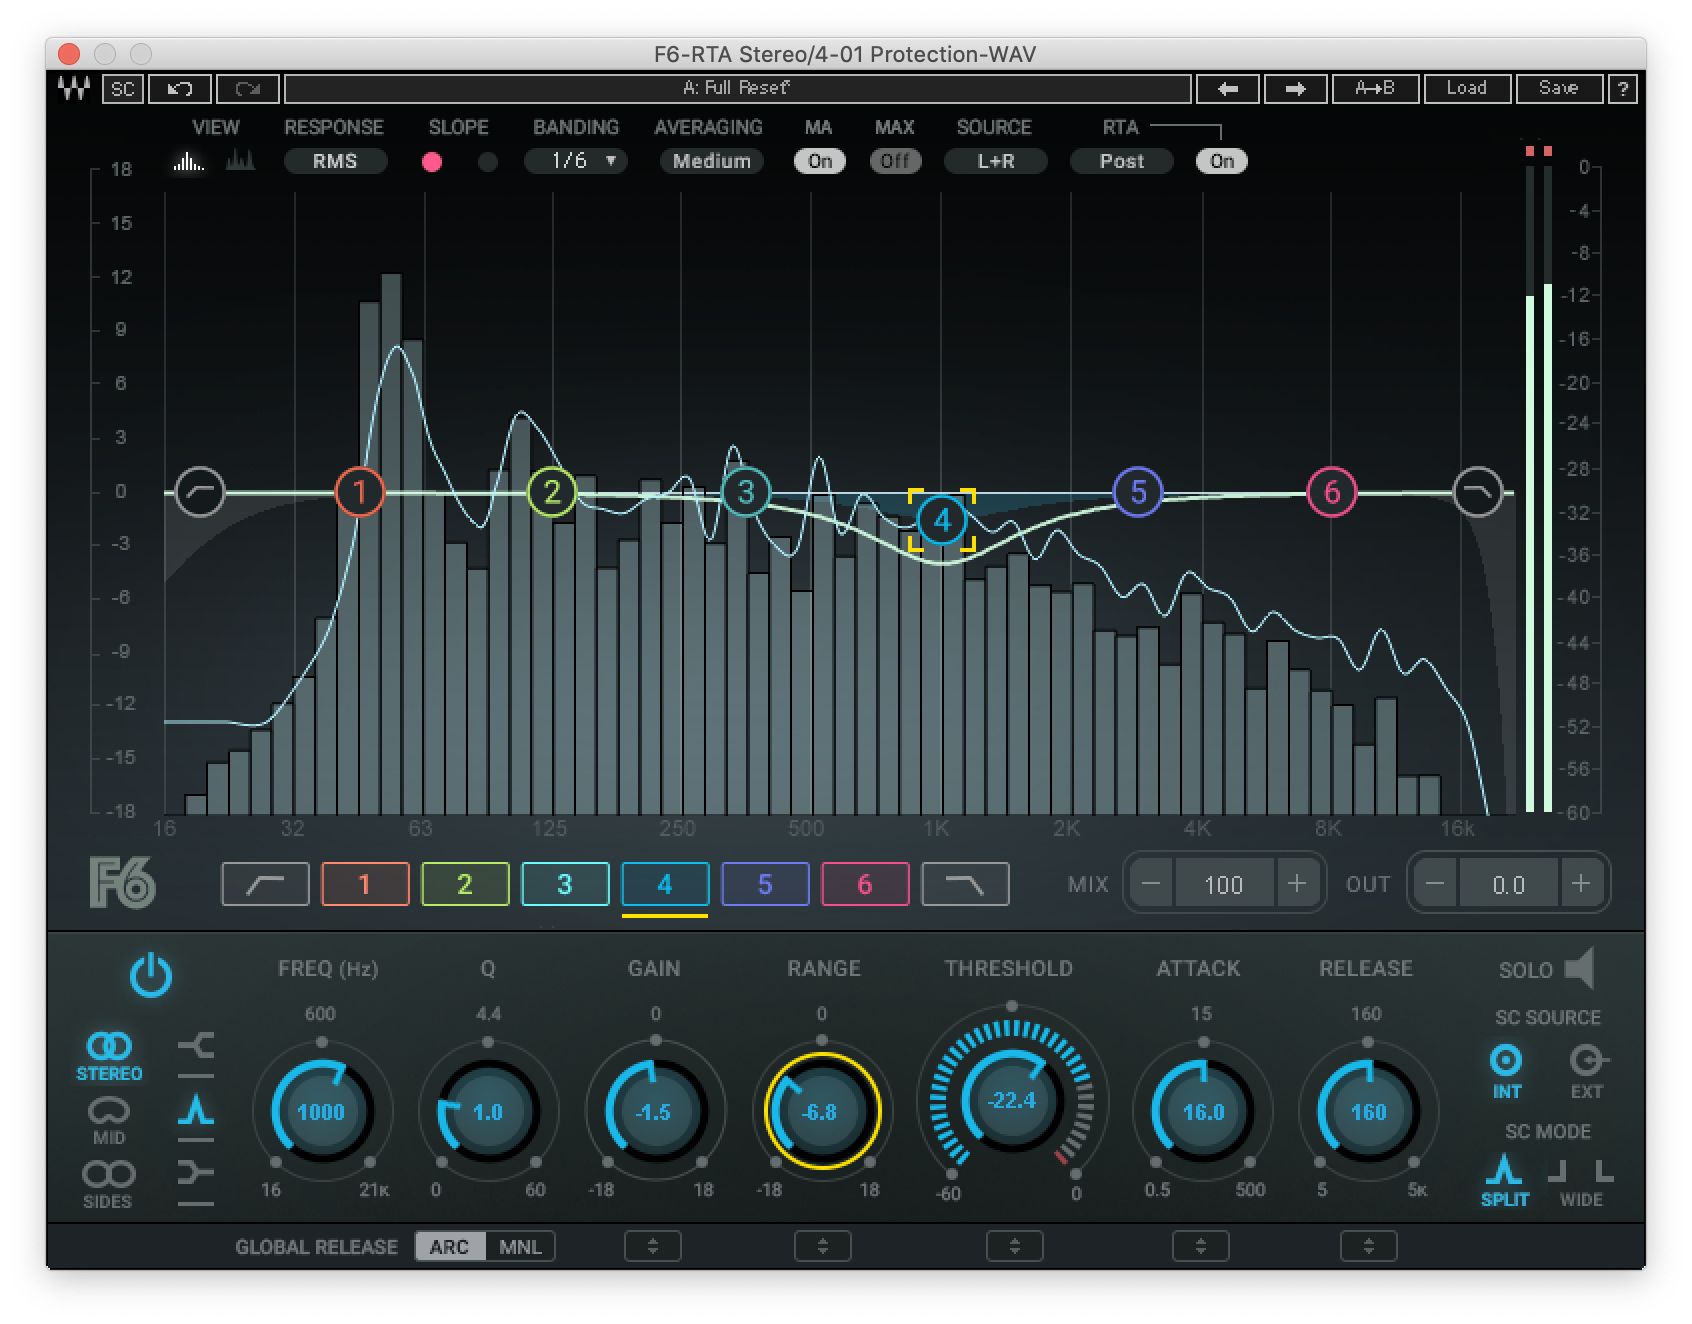The image size is (1692, 1324).
Task: Decrease the MIX value with minus
Action: coord(1152,884)
